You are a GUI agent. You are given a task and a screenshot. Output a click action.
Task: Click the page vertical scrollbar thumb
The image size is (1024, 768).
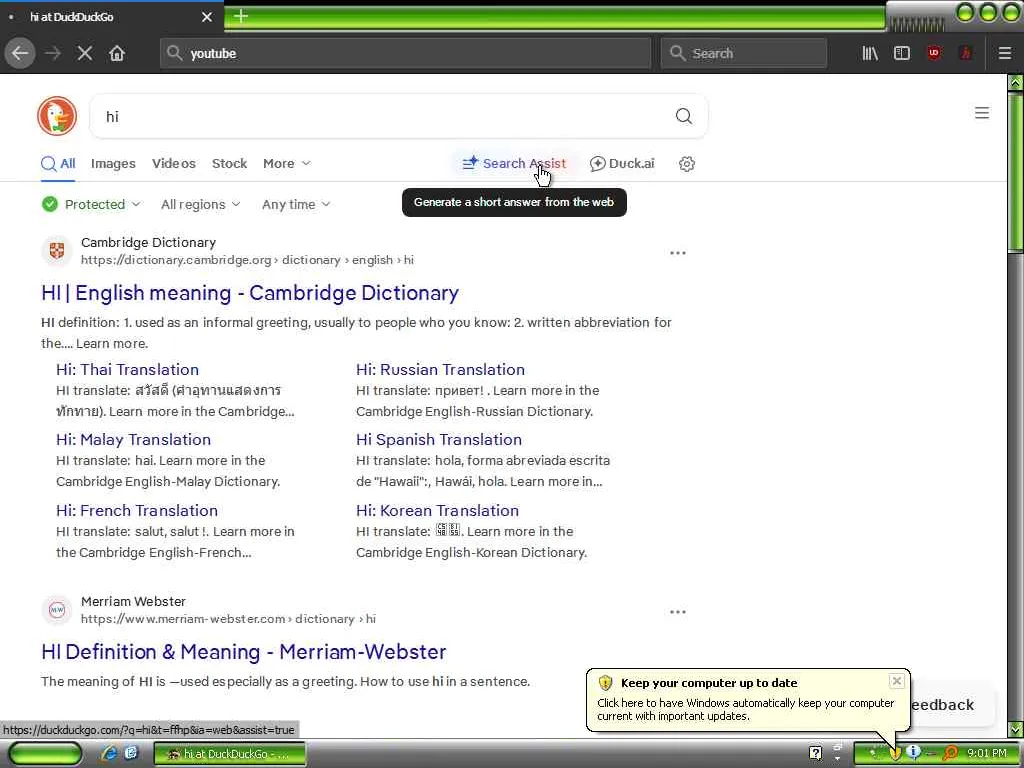tap(1016, 171)
